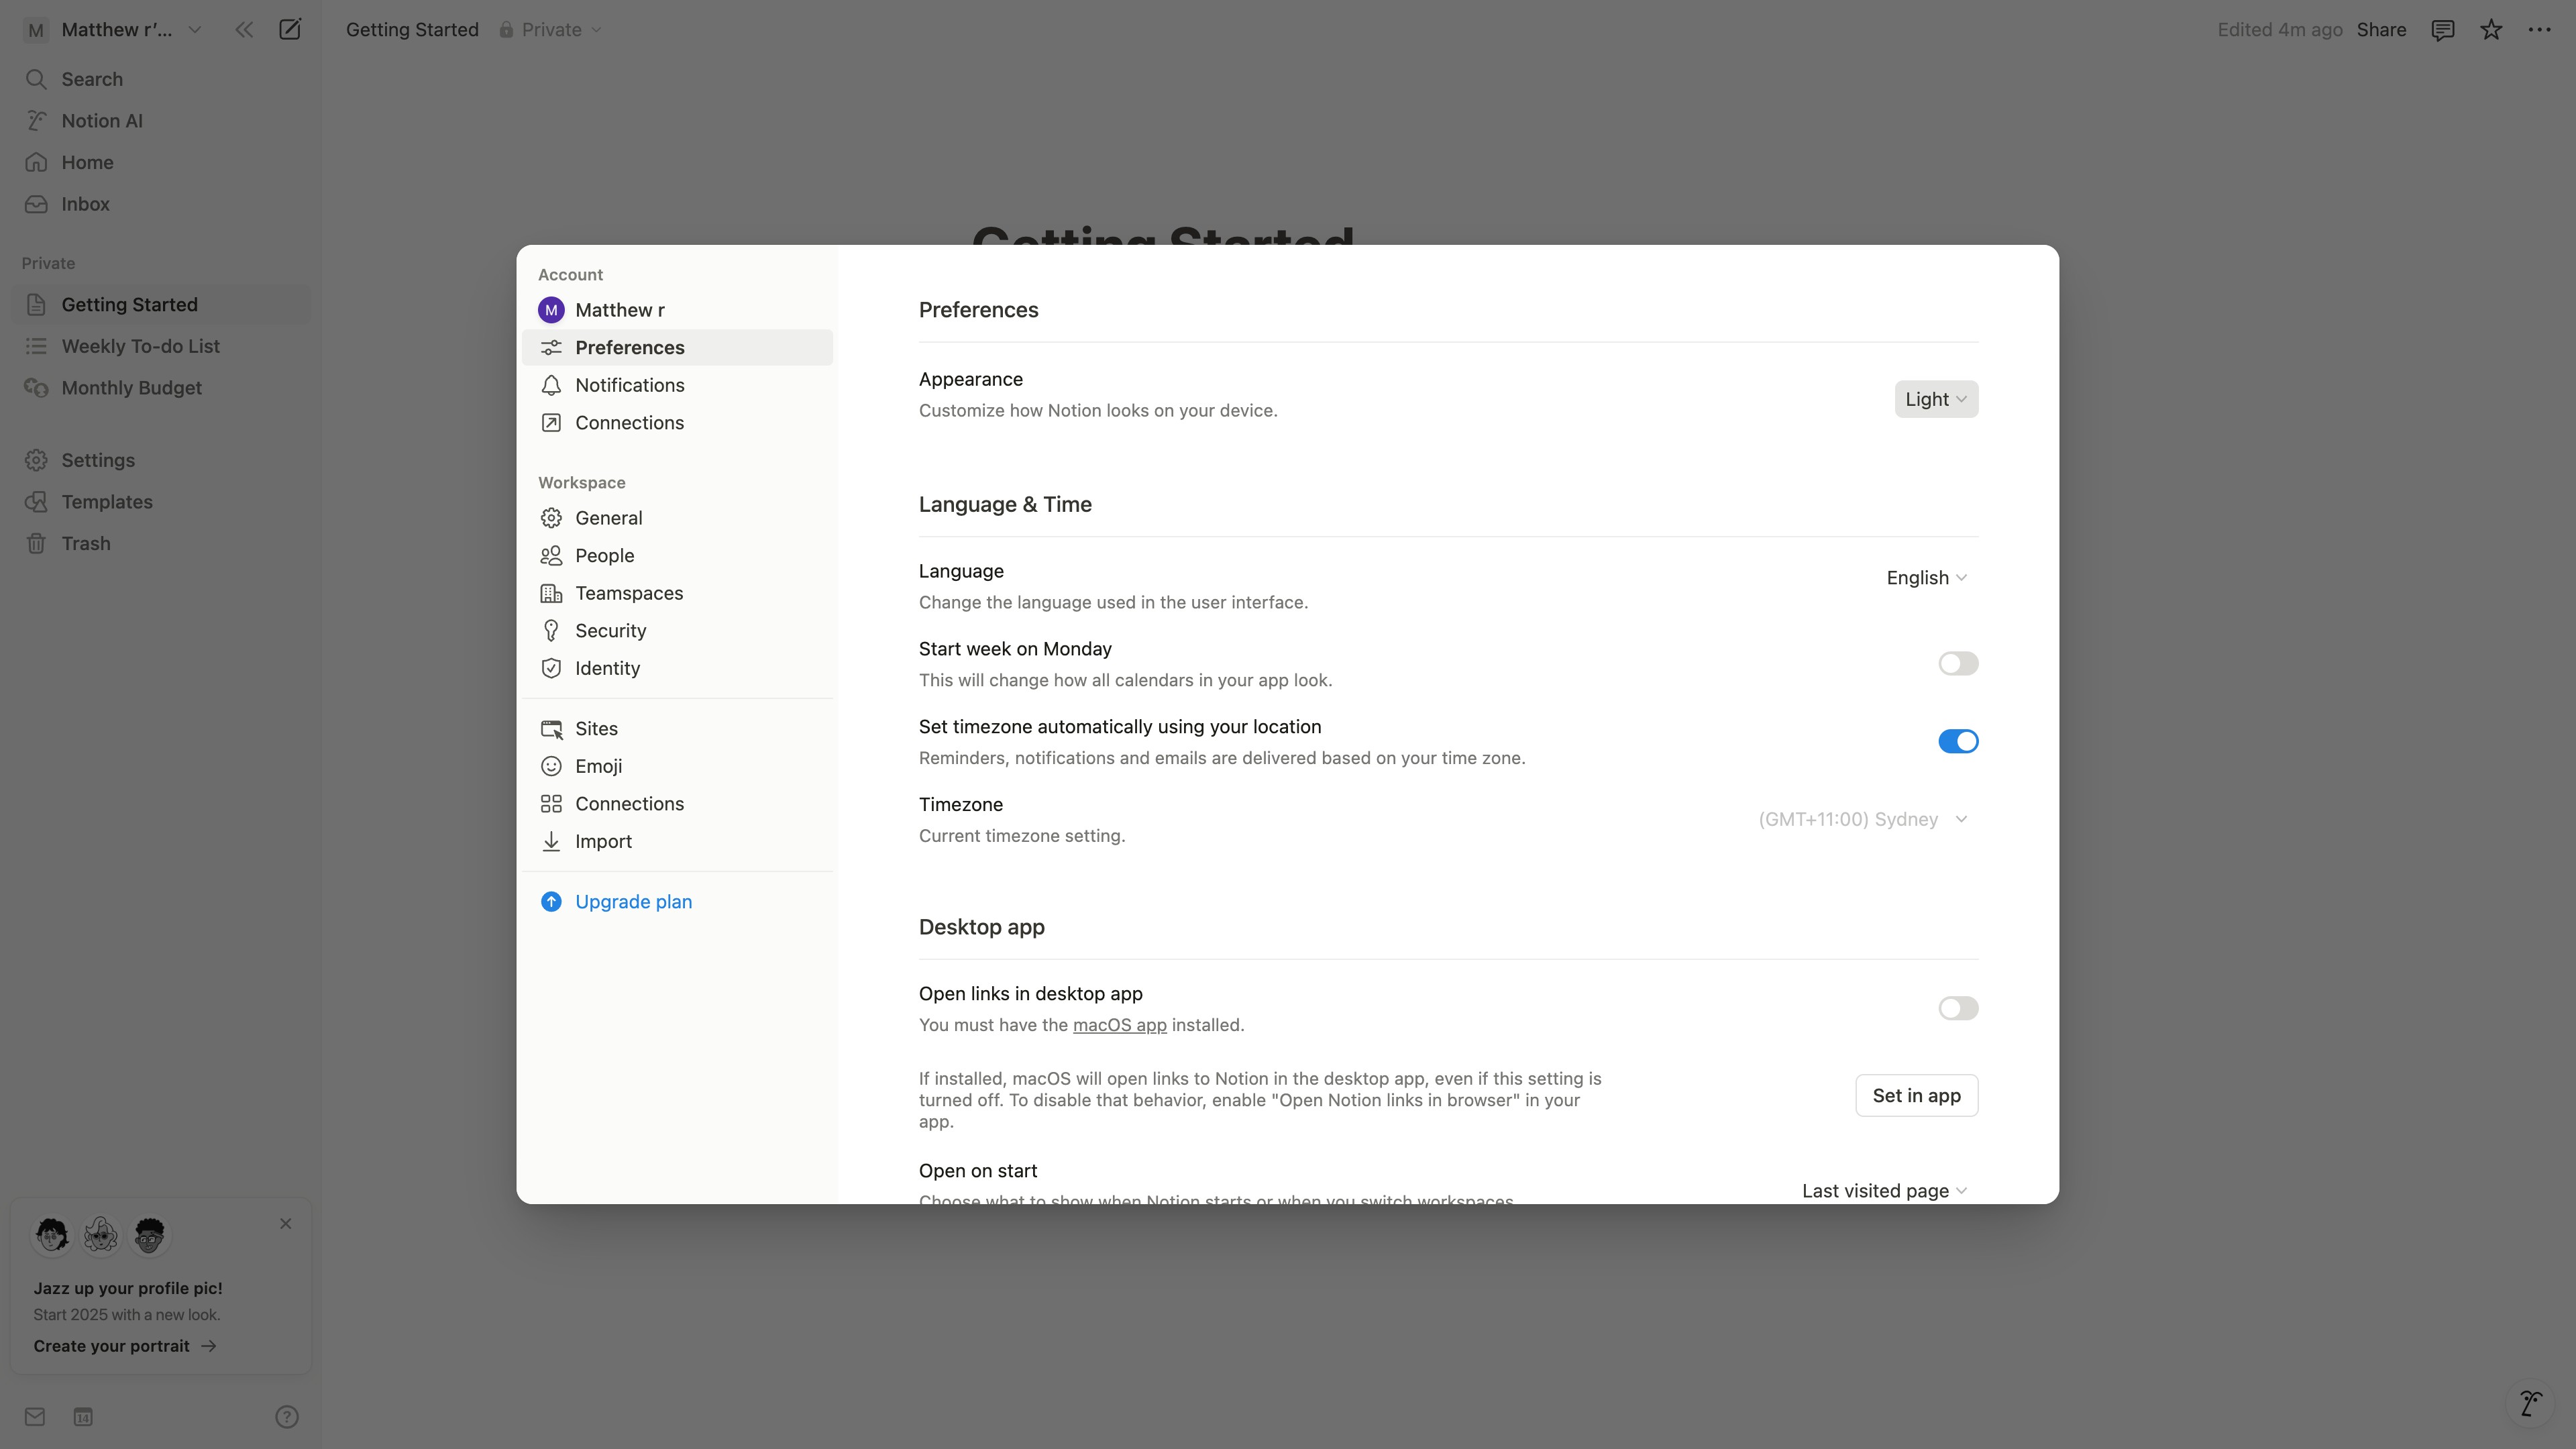Open the Last visited page dropdown
The height and width of the screenshot is (1449, 2576).
1885,1190
